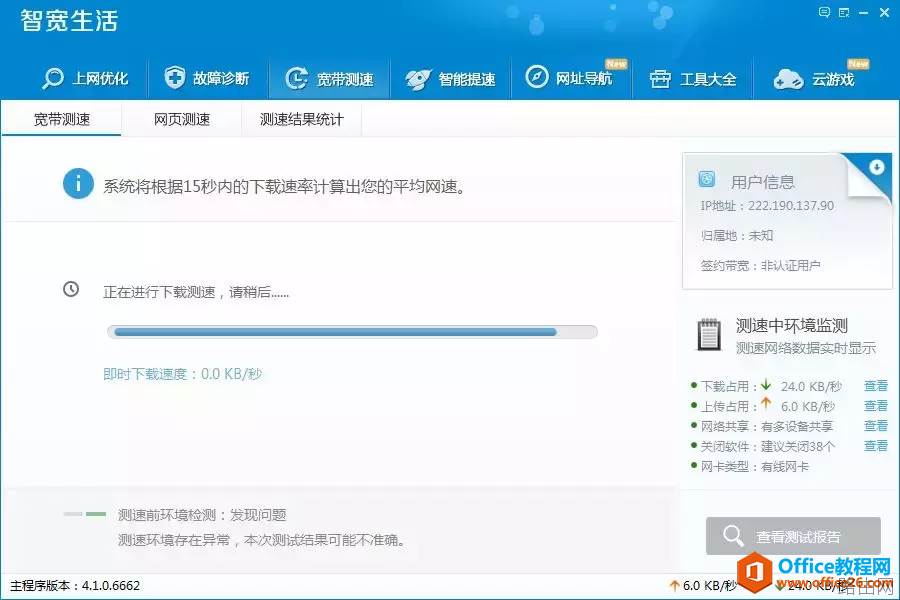Click 查看 link for 网络共享
Viewport: 900px width, 600px height.
pos(876,425)
